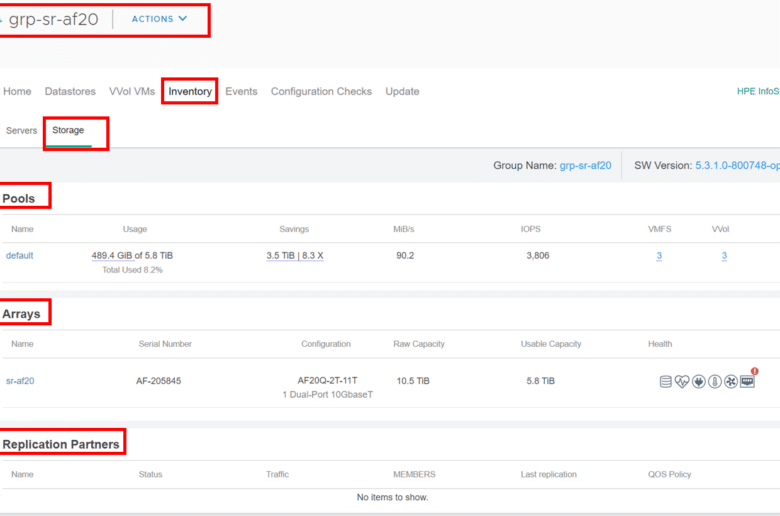Screen dimensions: 780x516
Task: Click the MEMBERS column header
Action: [414, 474]
